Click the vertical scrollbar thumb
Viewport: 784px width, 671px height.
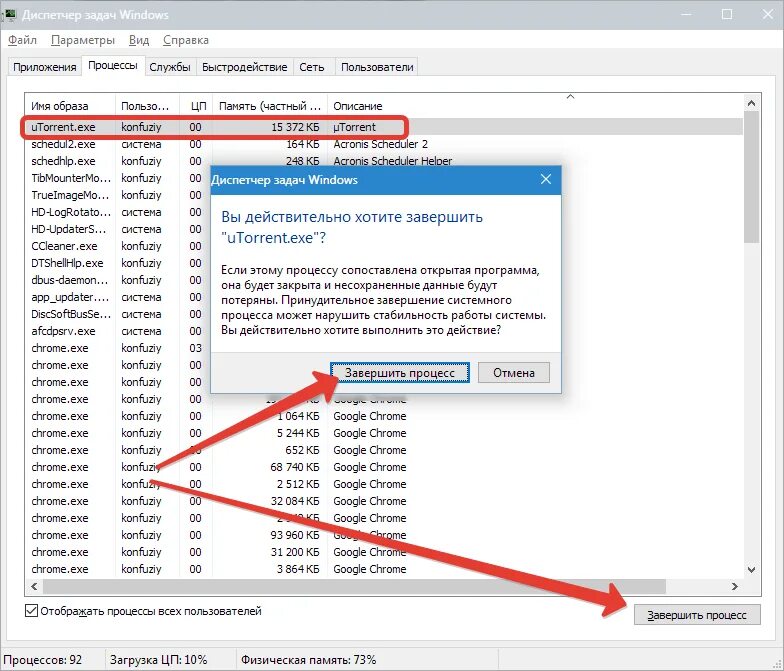click(752, 178)
